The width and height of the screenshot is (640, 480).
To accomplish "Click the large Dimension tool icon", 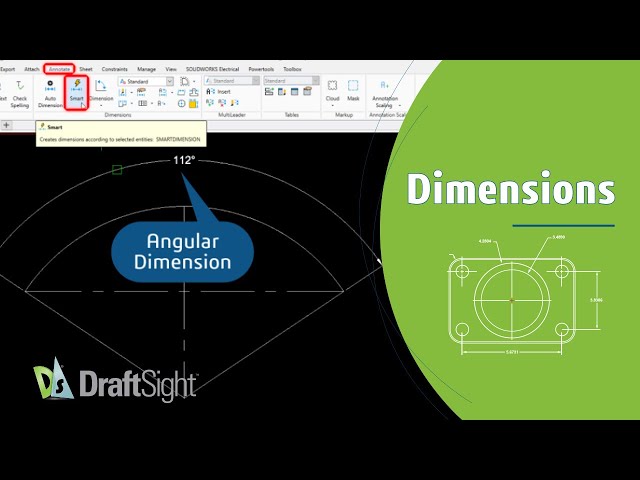I will pyautogui.click(x=101, y=86).
